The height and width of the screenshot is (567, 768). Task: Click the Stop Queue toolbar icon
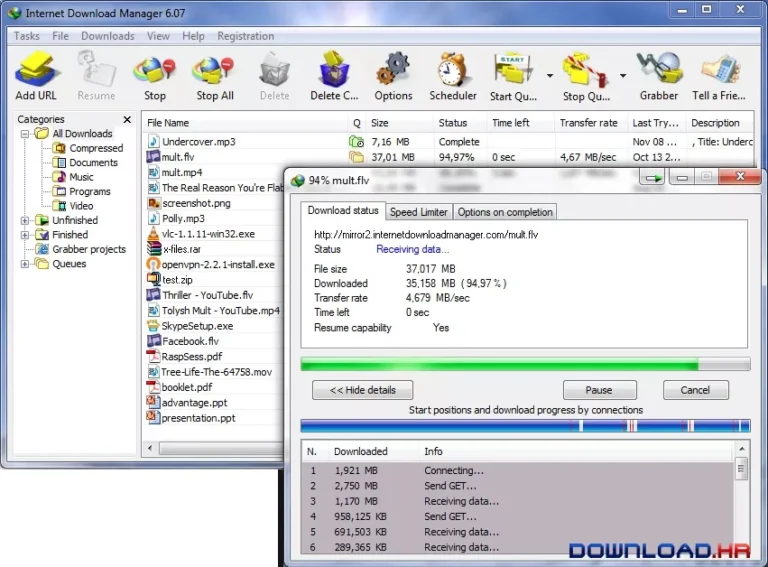(585, 71)
